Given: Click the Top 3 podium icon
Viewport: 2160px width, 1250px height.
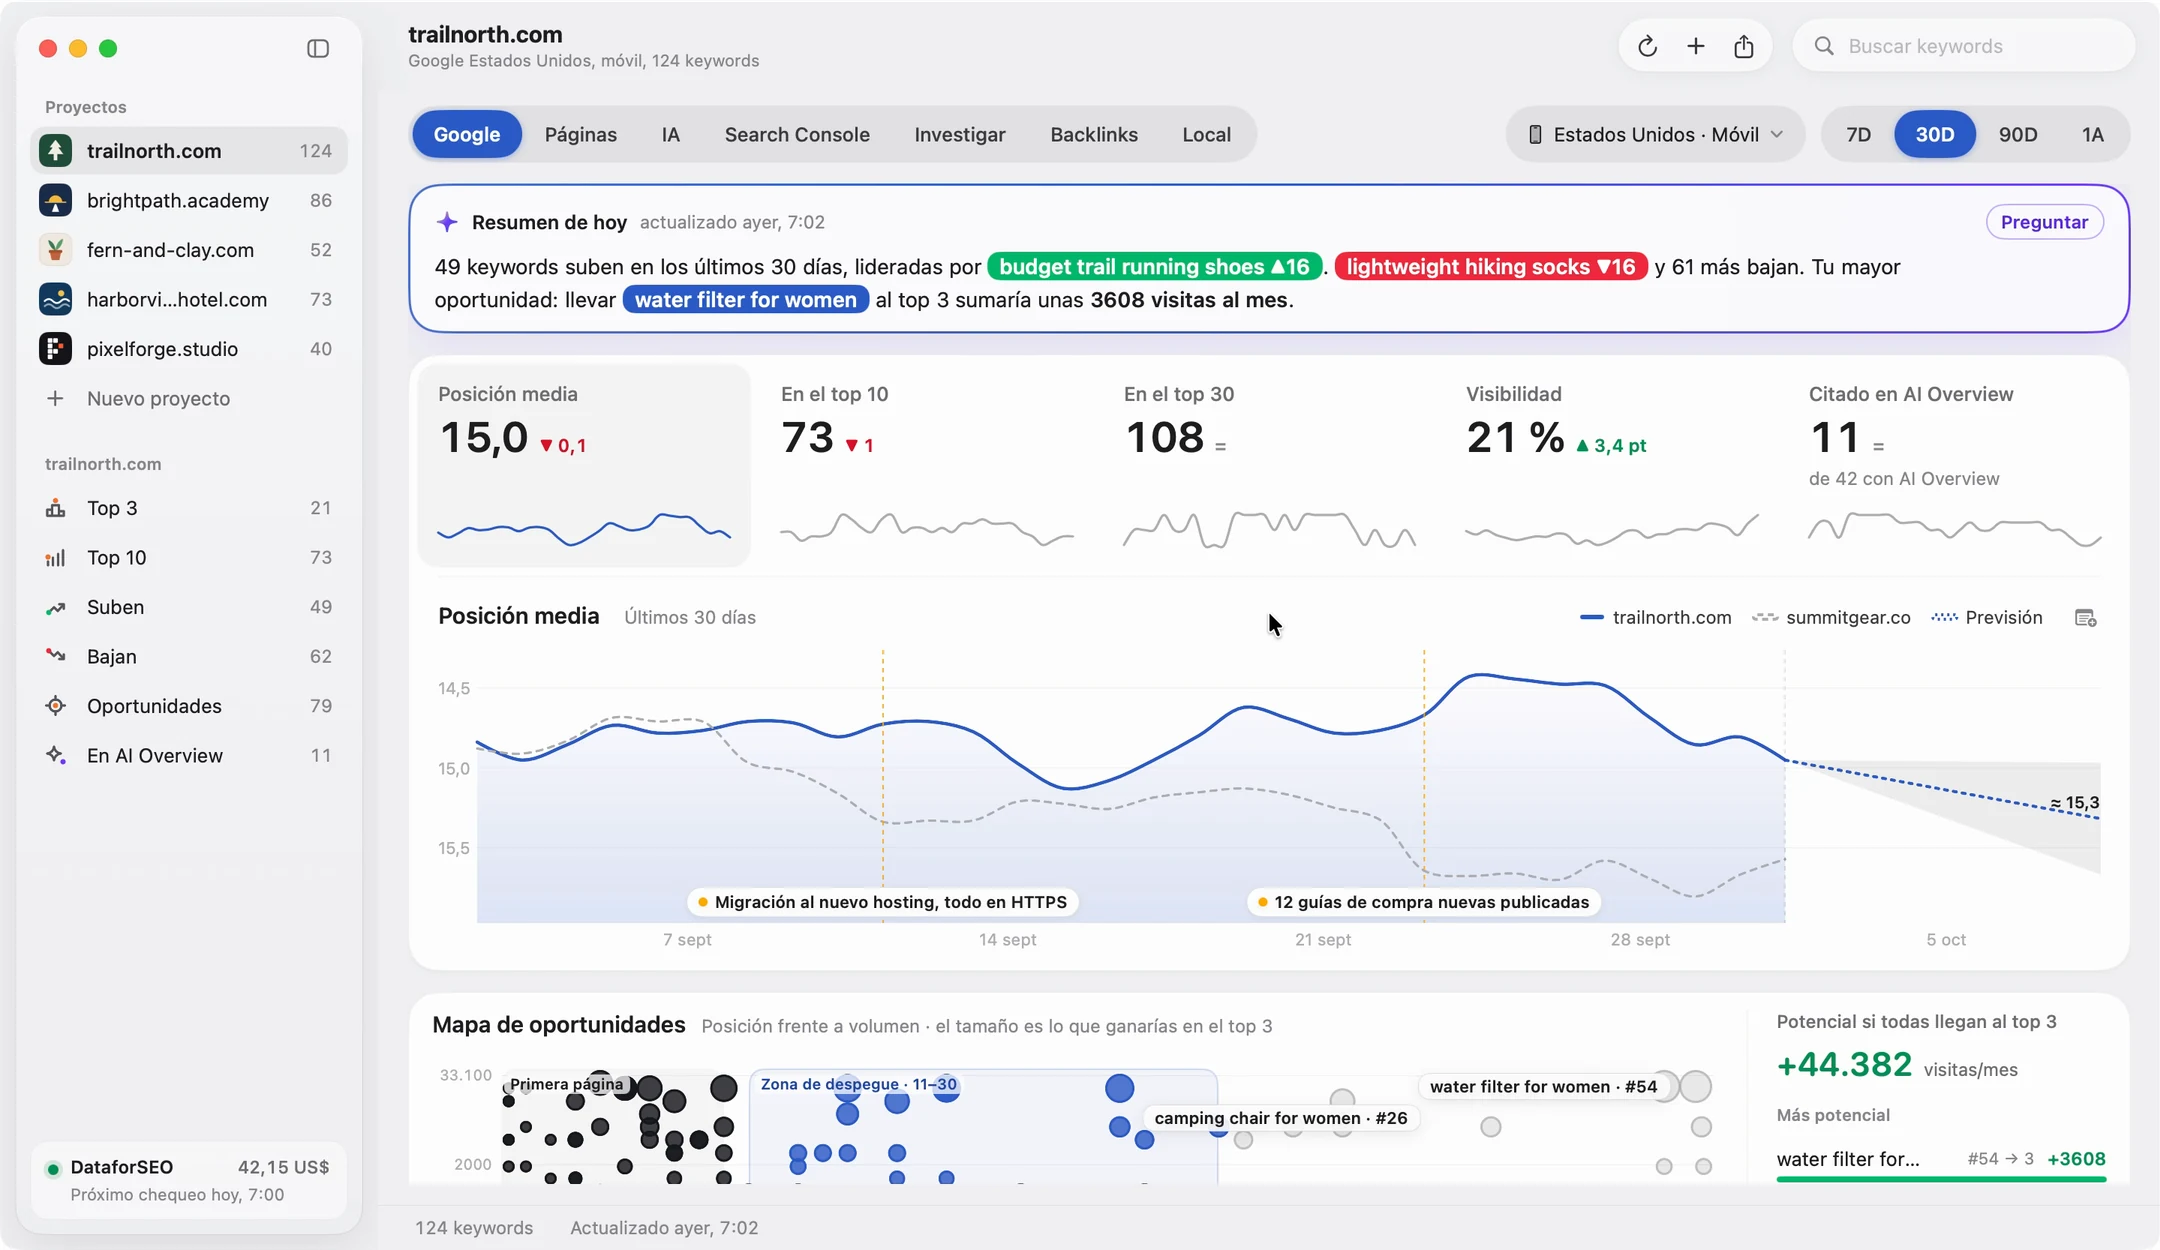Looking at the screenshot, I should click(x=55, y=508).
